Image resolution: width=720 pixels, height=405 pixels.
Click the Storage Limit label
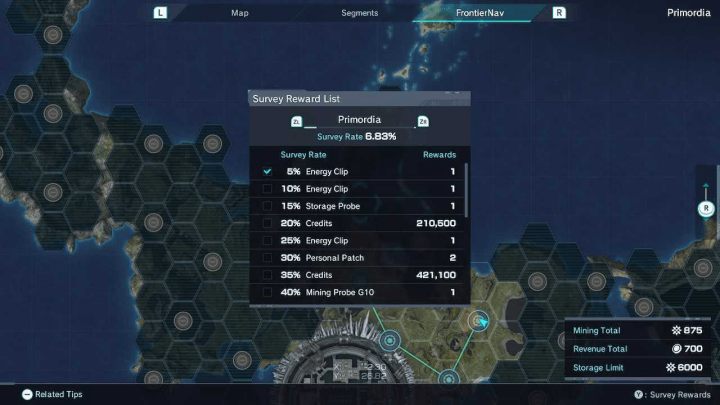click(598, 368)
